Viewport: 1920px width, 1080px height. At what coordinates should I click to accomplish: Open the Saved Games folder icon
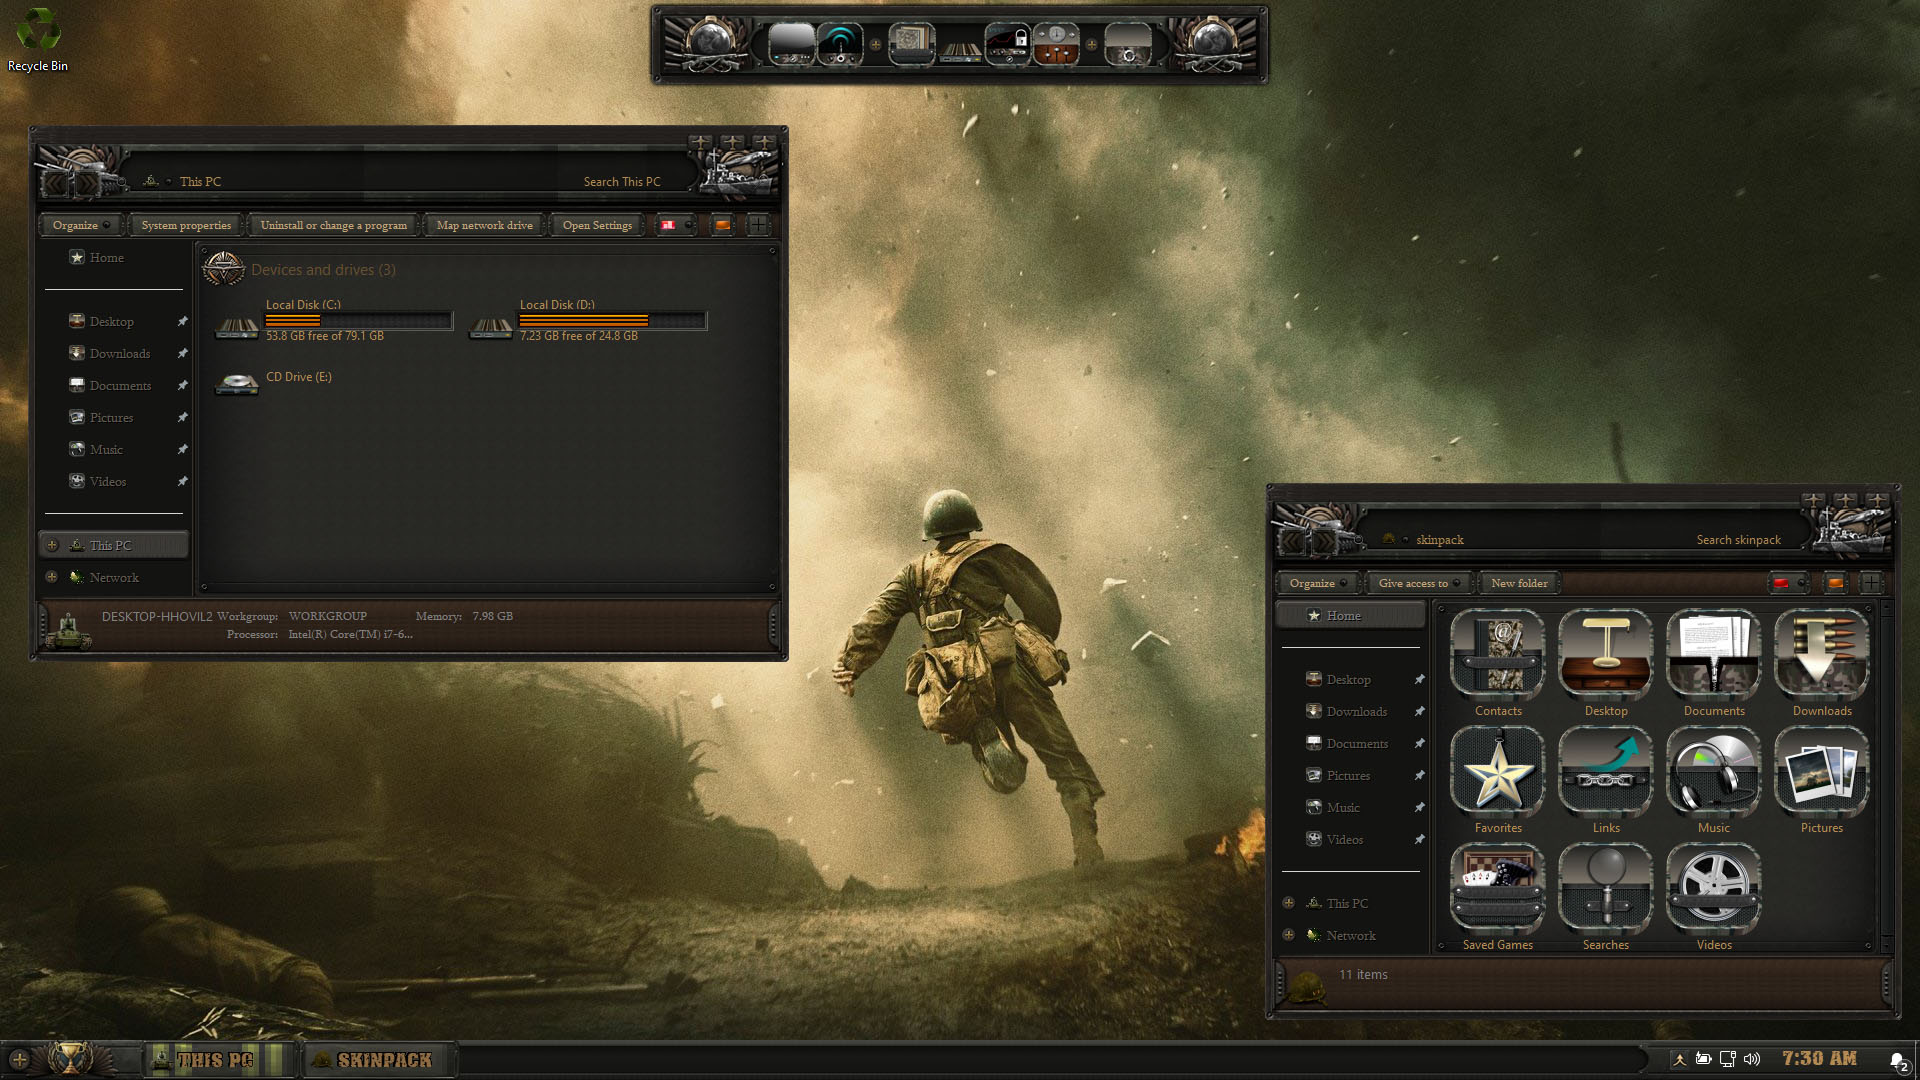[x=1497, y=887]
